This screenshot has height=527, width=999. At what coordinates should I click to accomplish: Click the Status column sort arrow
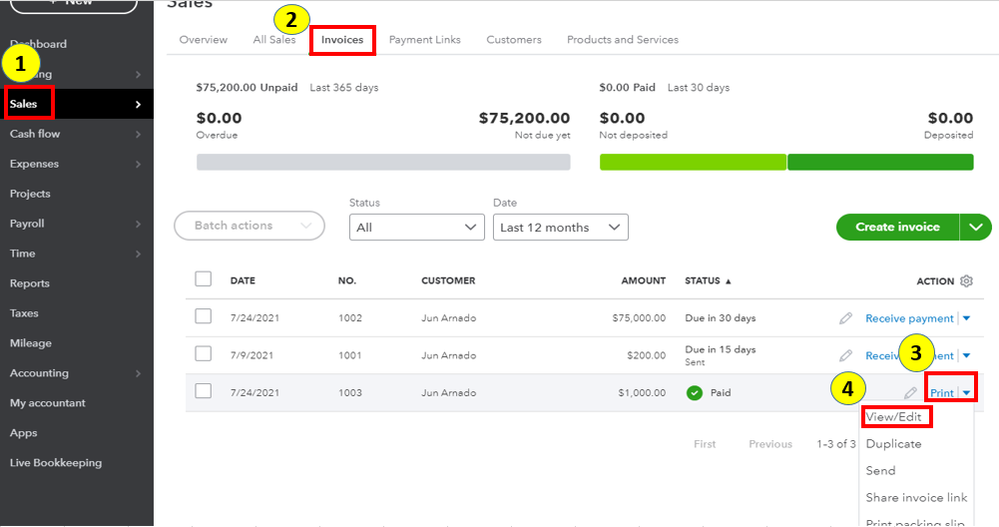(x=728, y=281)
